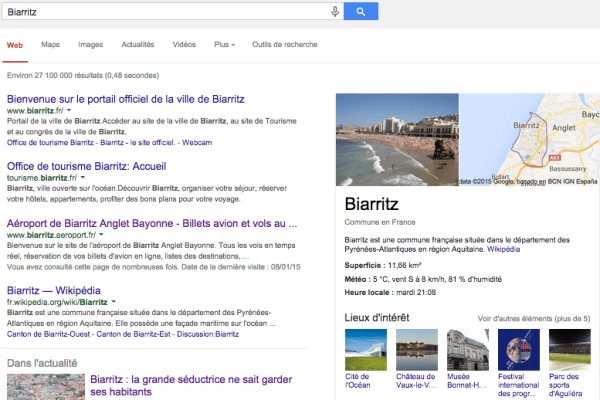The image size is (600, 400).
Task: Open Biarritz - le site officiel sitelink
Action: pos(137,142)
